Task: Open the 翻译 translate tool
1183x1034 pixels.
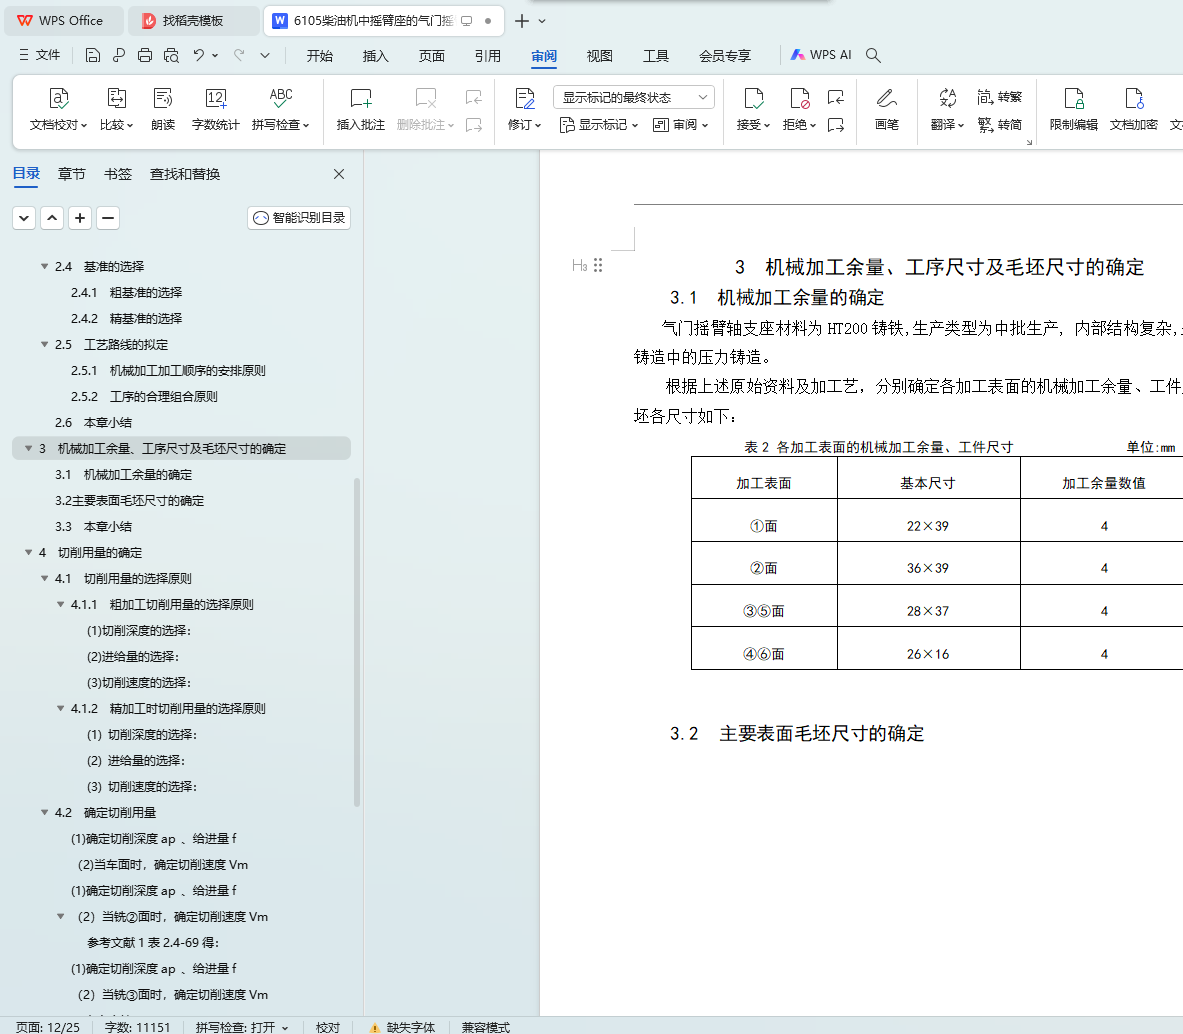Action: (947, 109)
